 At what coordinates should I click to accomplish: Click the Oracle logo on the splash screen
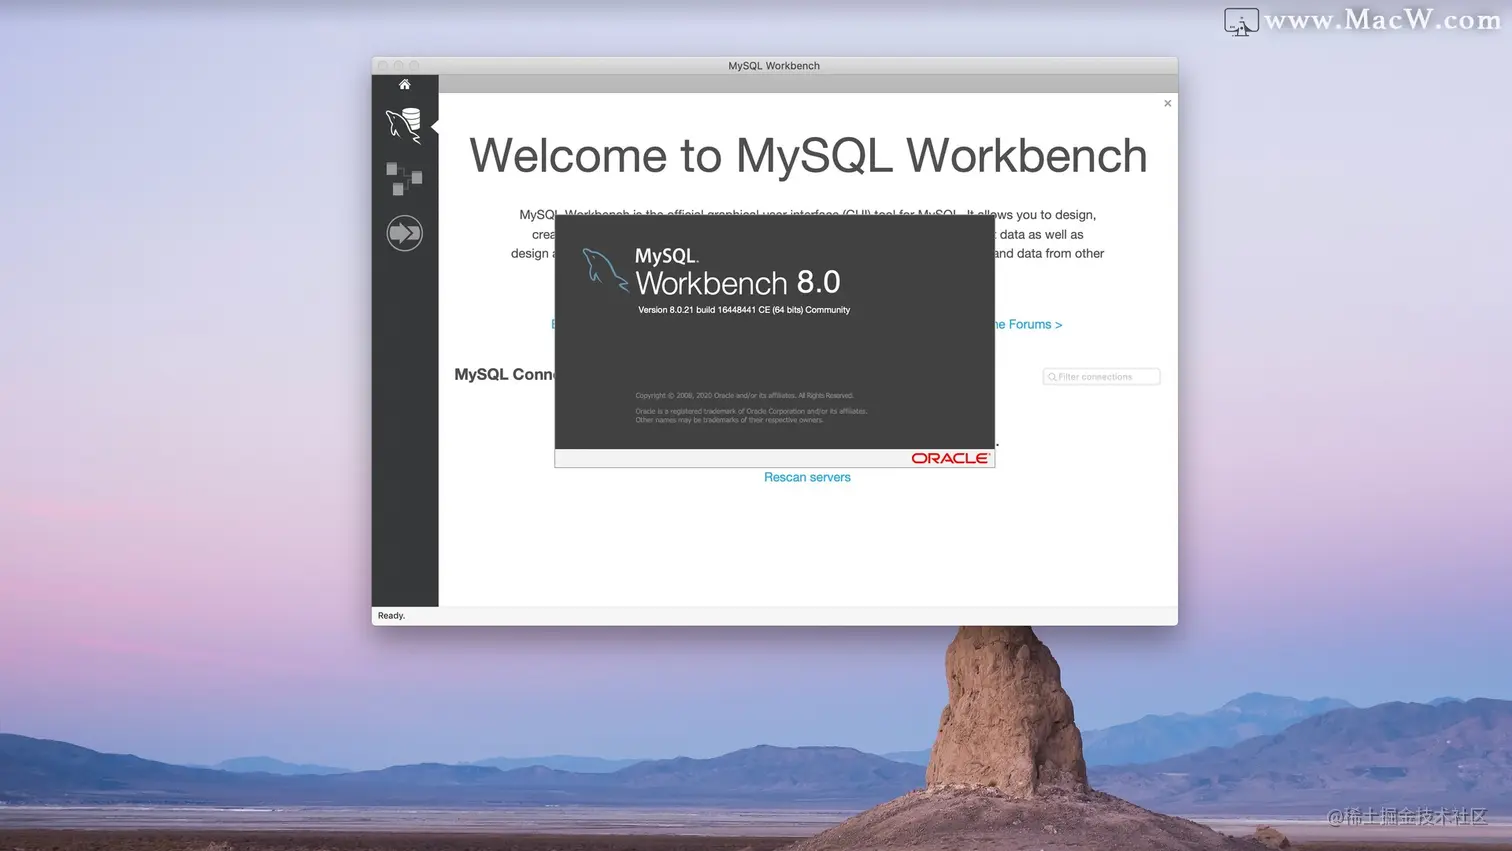(950, 458)
